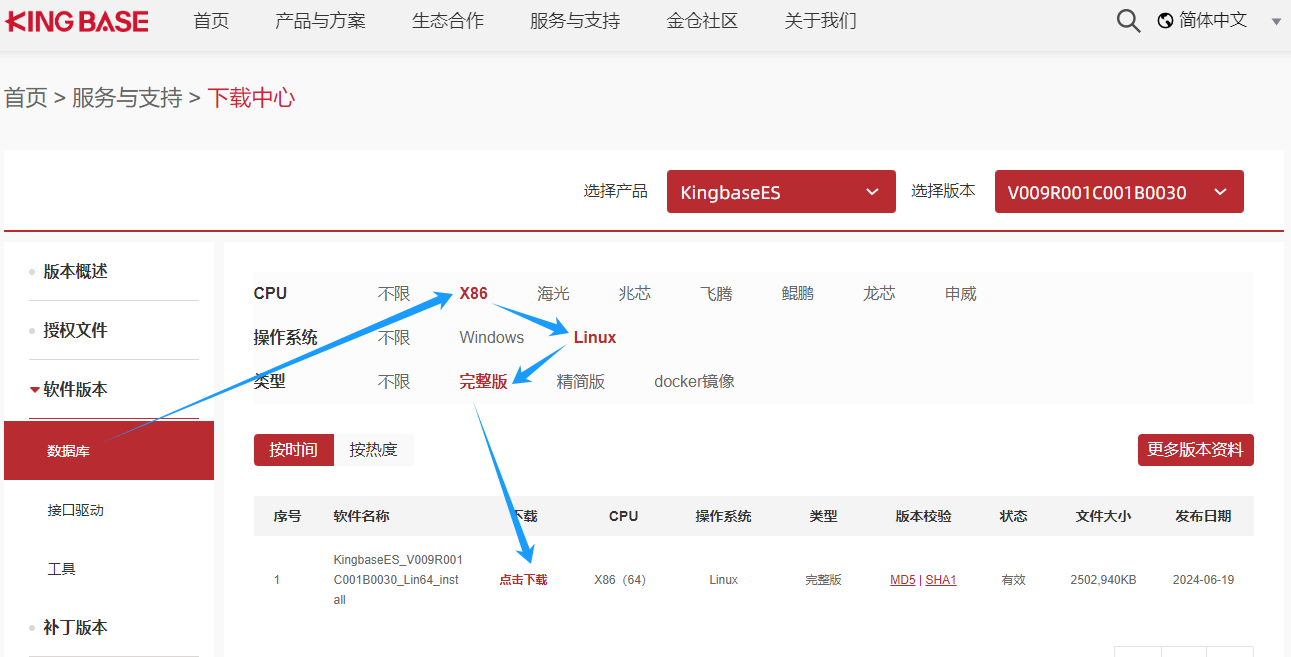Open the version V009R001C001B0030 dropdown
Image resolution: width=1291 pixels, height=657 pixels.
(x=1118, y=192)
